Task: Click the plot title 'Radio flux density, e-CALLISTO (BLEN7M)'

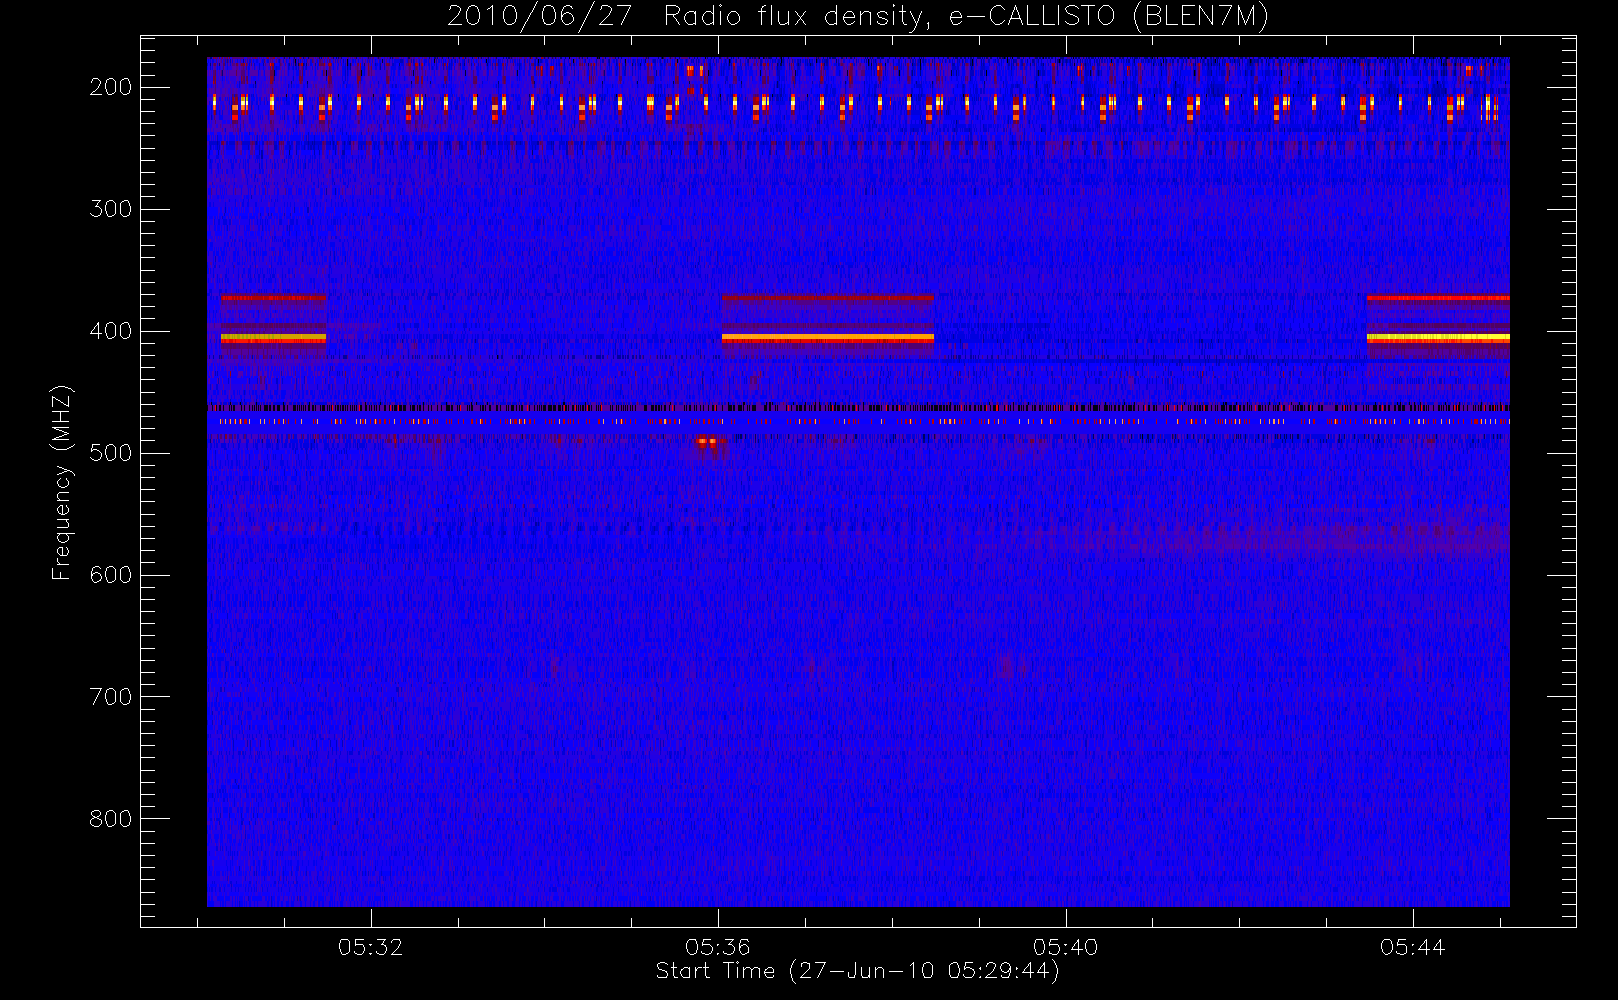Action: click(x=966, y=17)
